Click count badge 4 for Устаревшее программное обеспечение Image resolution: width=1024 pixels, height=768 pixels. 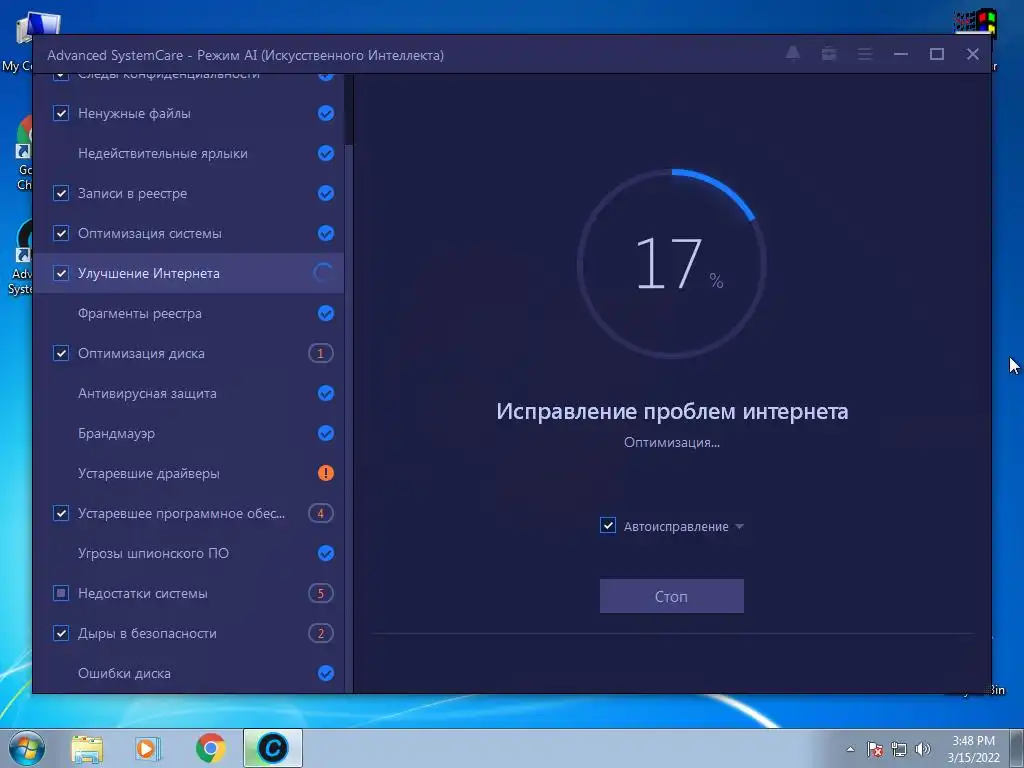pos(321,513)
